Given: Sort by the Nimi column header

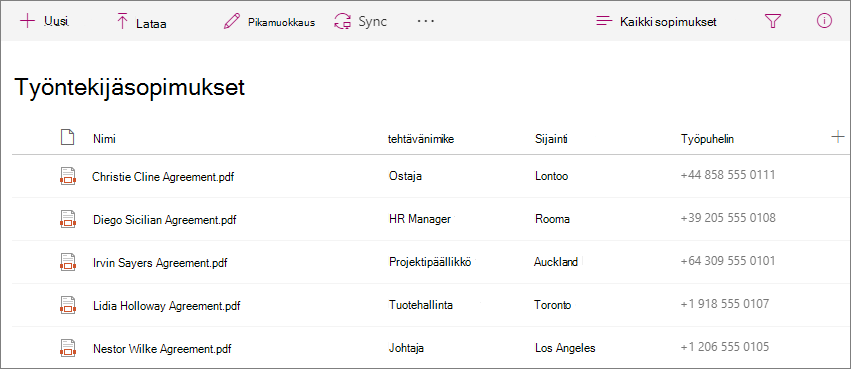Looking at the screenshot, I should pos(104,139).
